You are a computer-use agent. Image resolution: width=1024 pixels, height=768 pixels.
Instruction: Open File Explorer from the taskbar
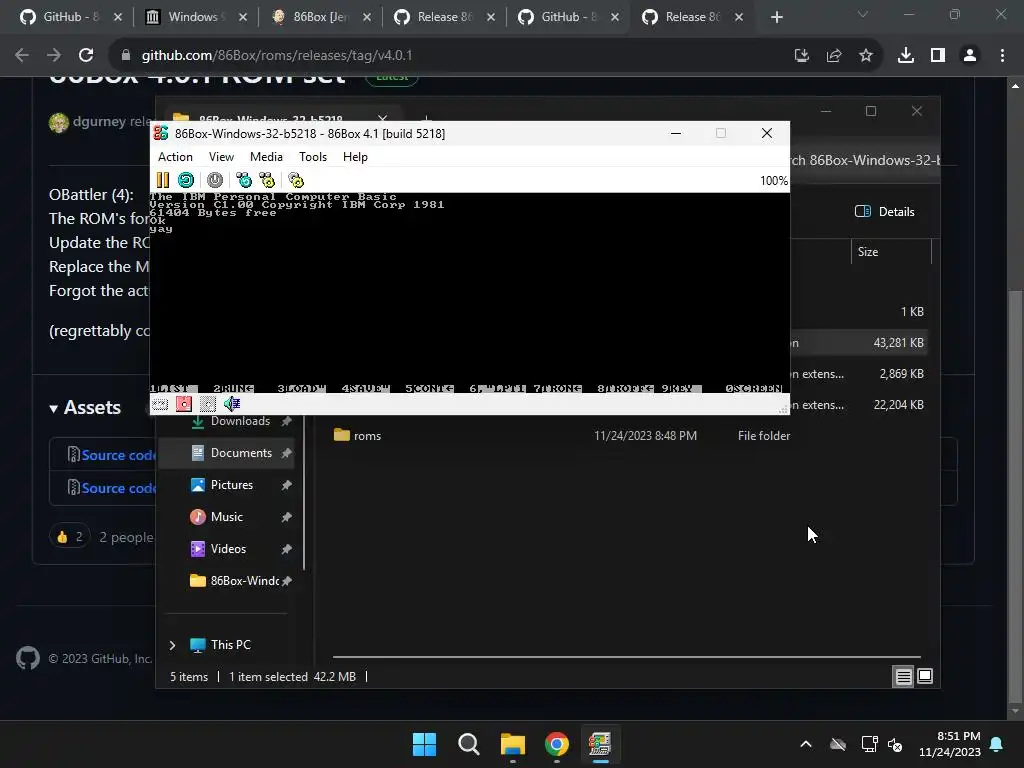coord(513,744)
